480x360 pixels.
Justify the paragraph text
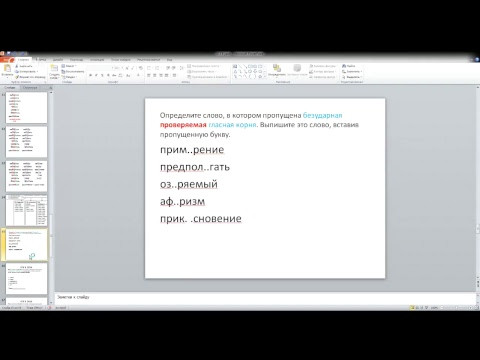coord(167,75)
